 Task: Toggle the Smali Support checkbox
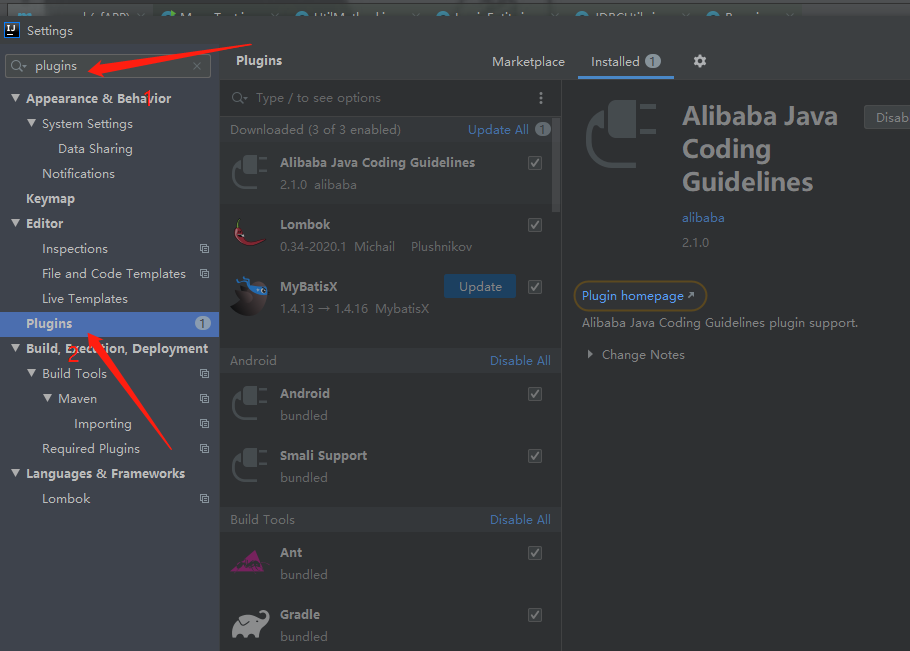[535, 456]
